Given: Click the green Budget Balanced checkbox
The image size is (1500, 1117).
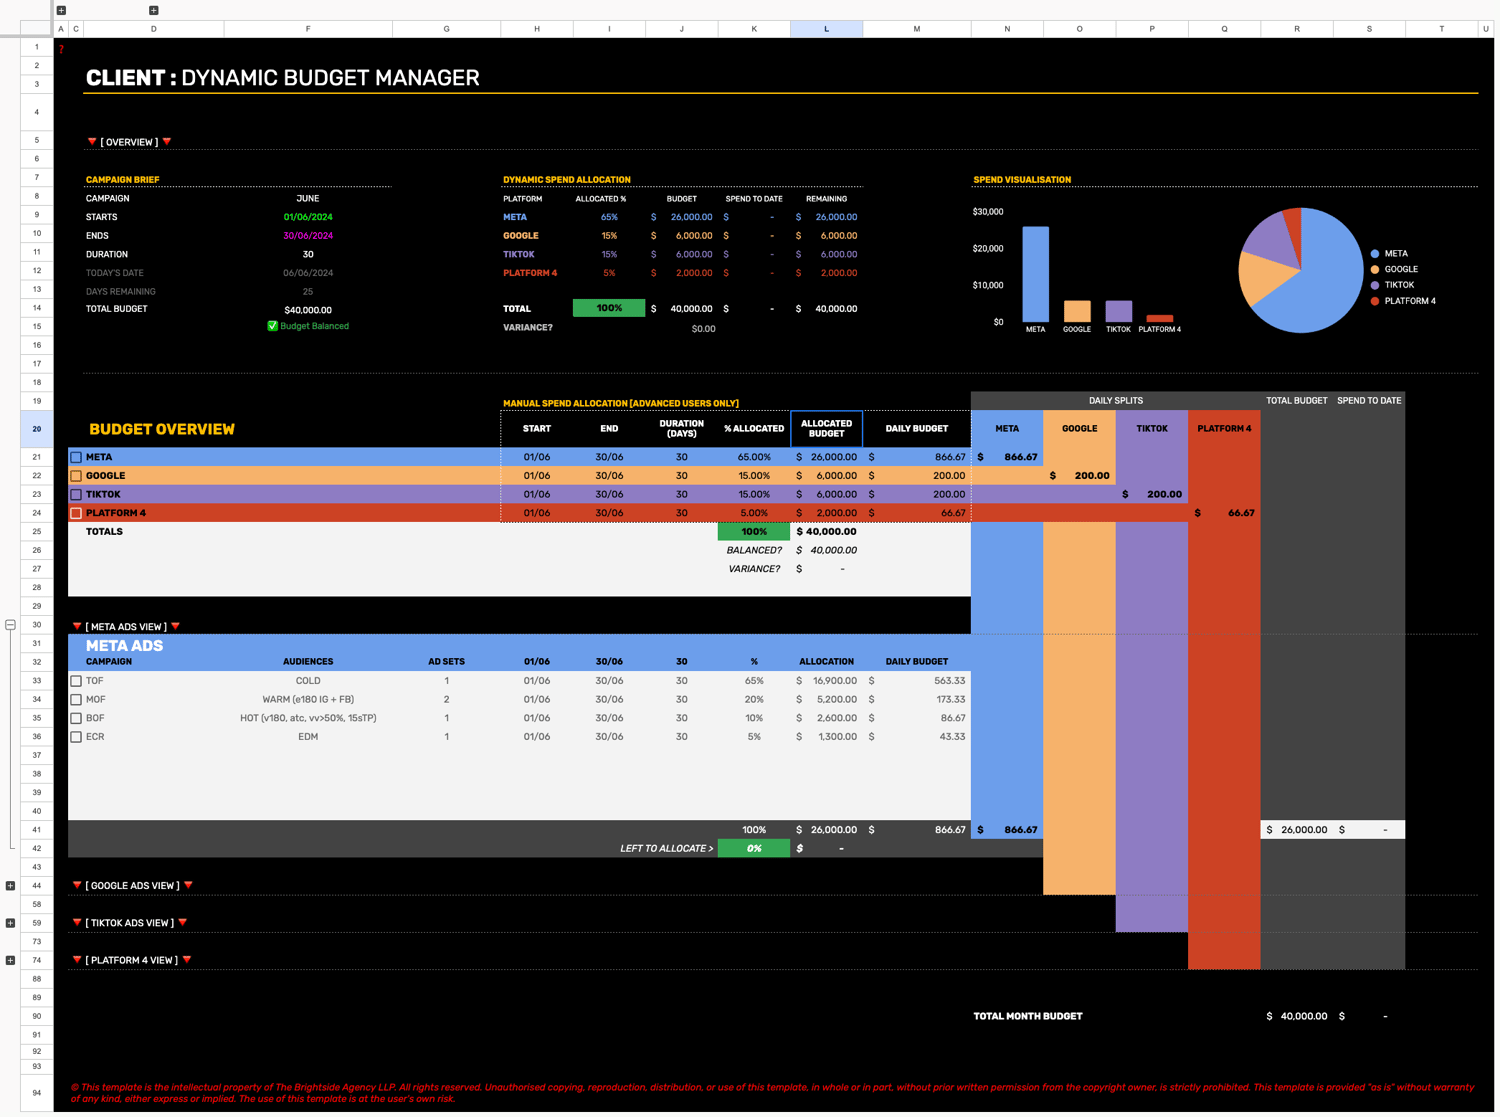Looking at the screenshot, I should coord(272,326).
